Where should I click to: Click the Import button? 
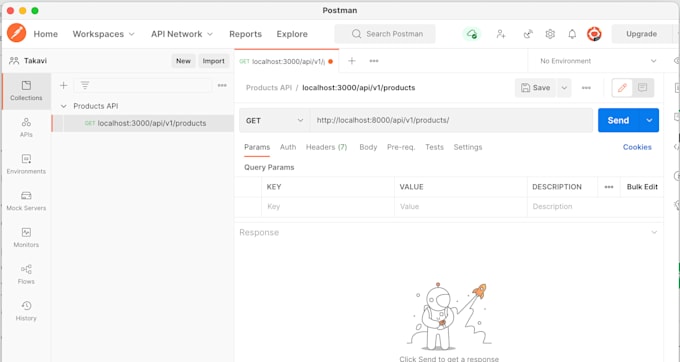pos(213,61)
